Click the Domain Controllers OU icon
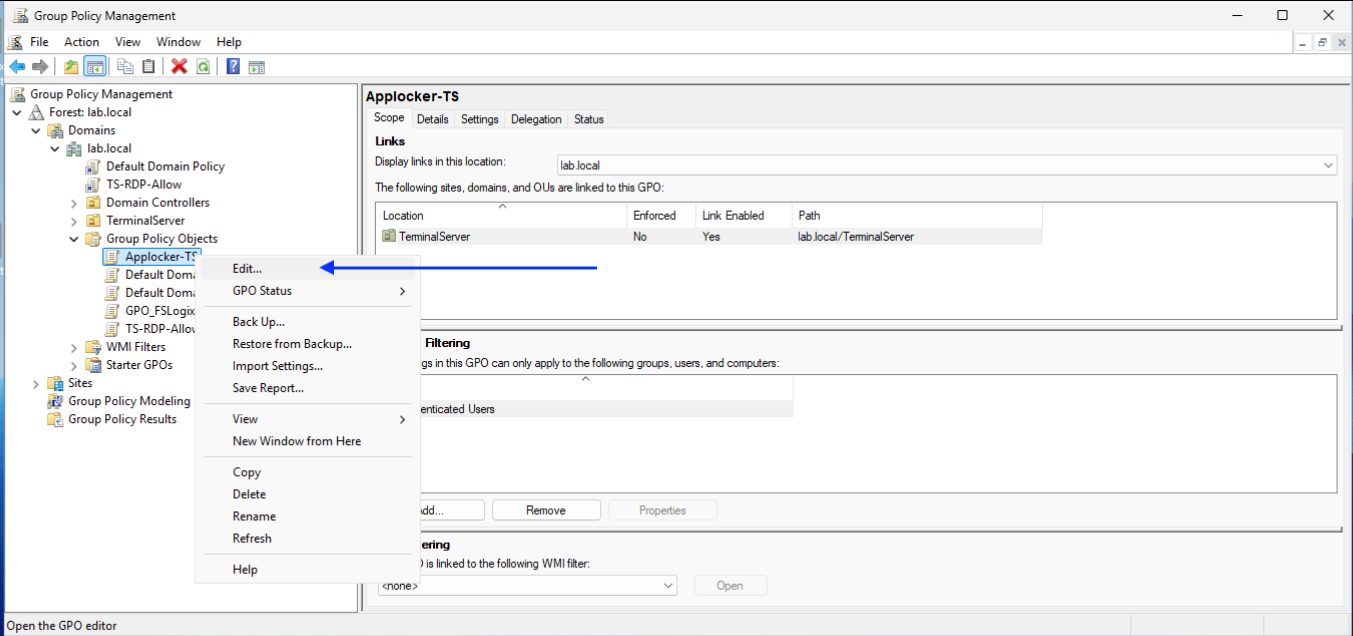Screen dimensions: 1353x636 point(93,202)
